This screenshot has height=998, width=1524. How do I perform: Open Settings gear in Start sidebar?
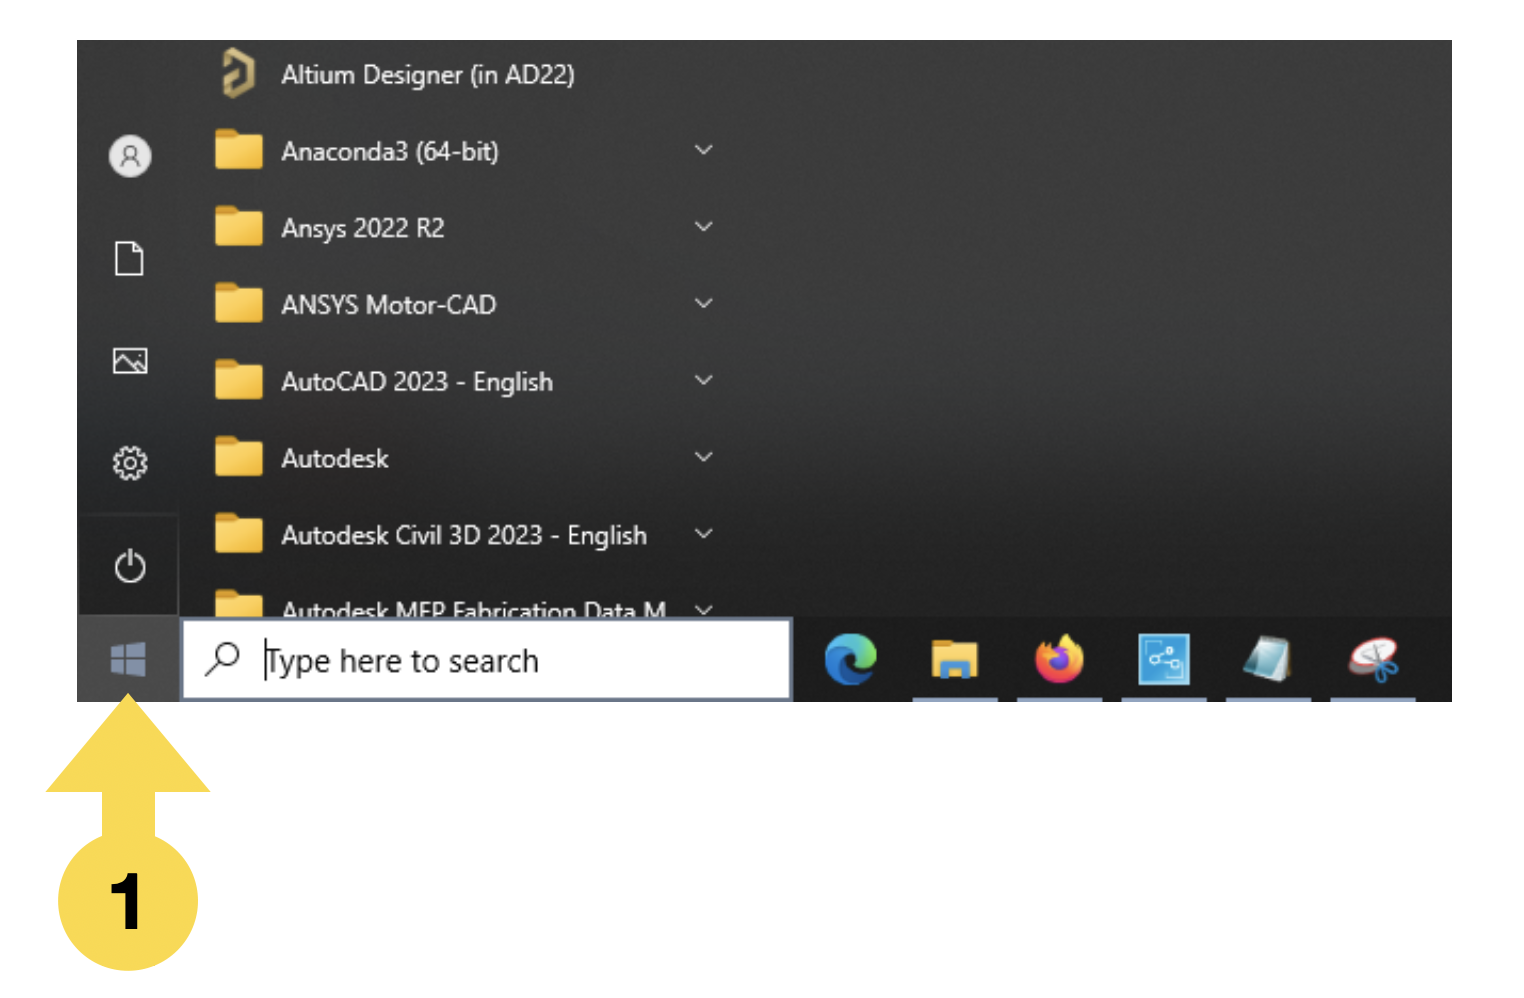[130, 463]
